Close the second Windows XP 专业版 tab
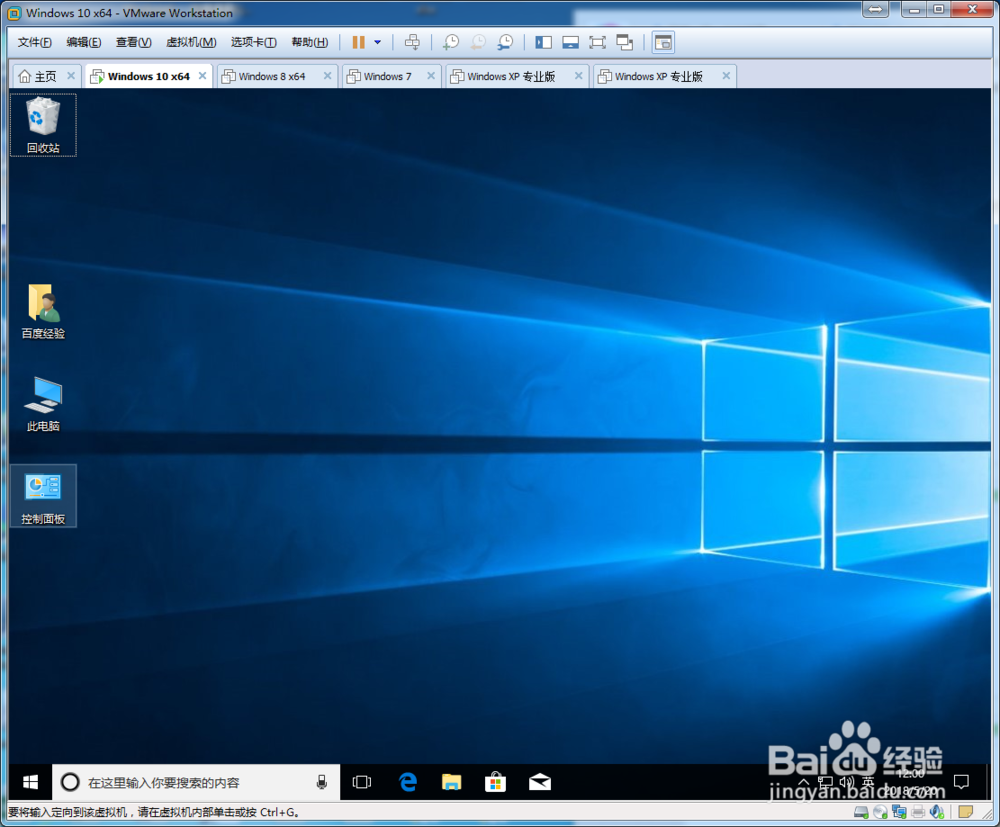The width and height of the screenshot is (1000, 827). pyautogui.click(x=726, y=76)
